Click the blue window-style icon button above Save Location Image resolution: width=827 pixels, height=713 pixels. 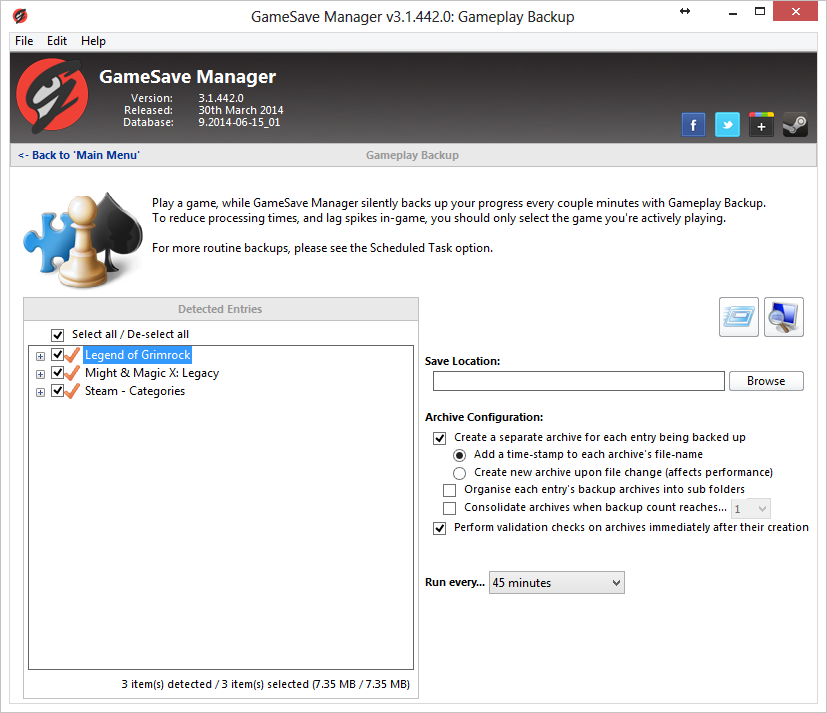[738, 317]
